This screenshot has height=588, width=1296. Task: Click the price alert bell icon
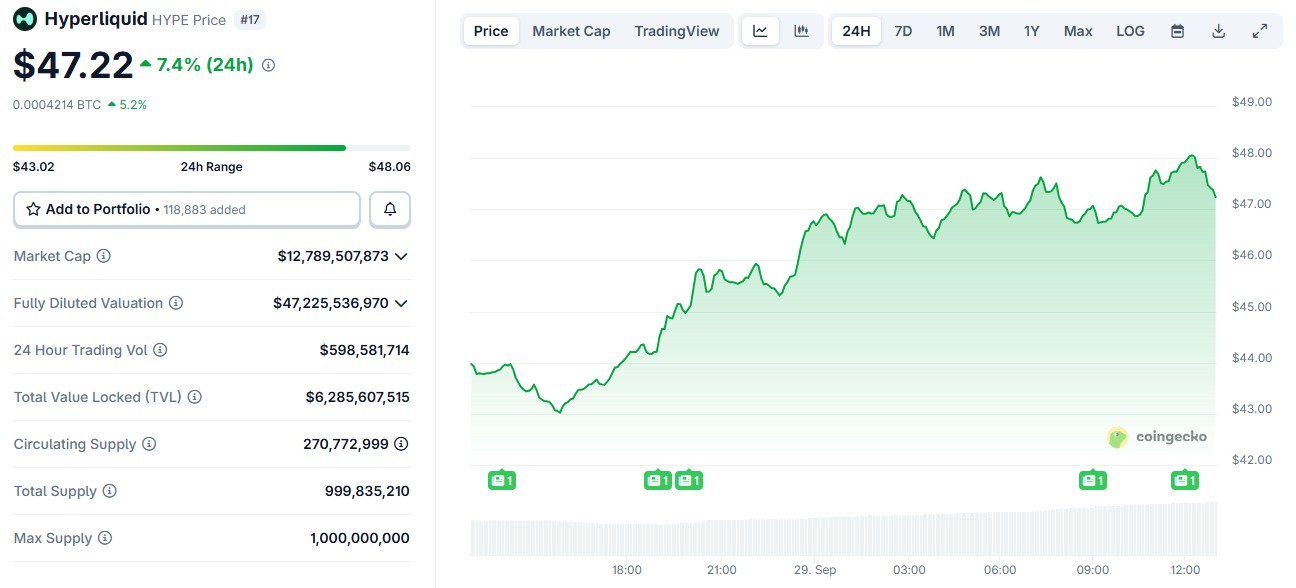(390, 209)
